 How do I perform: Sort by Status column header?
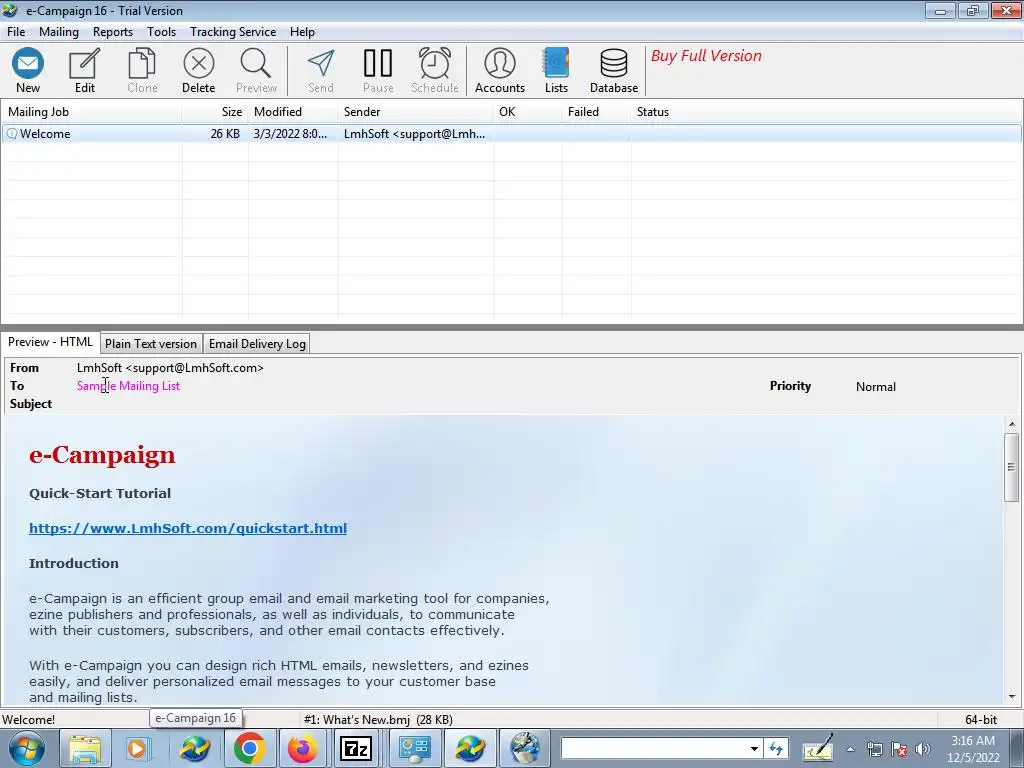point(826,112)
